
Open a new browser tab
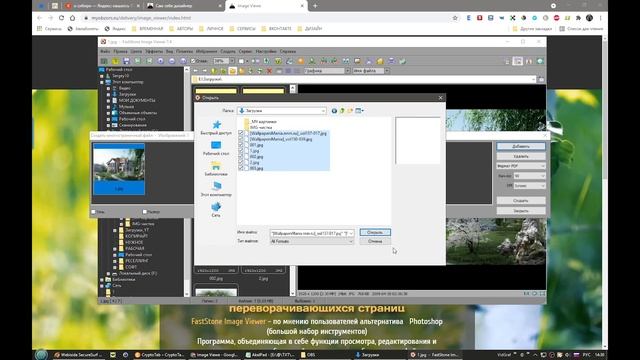315,6
